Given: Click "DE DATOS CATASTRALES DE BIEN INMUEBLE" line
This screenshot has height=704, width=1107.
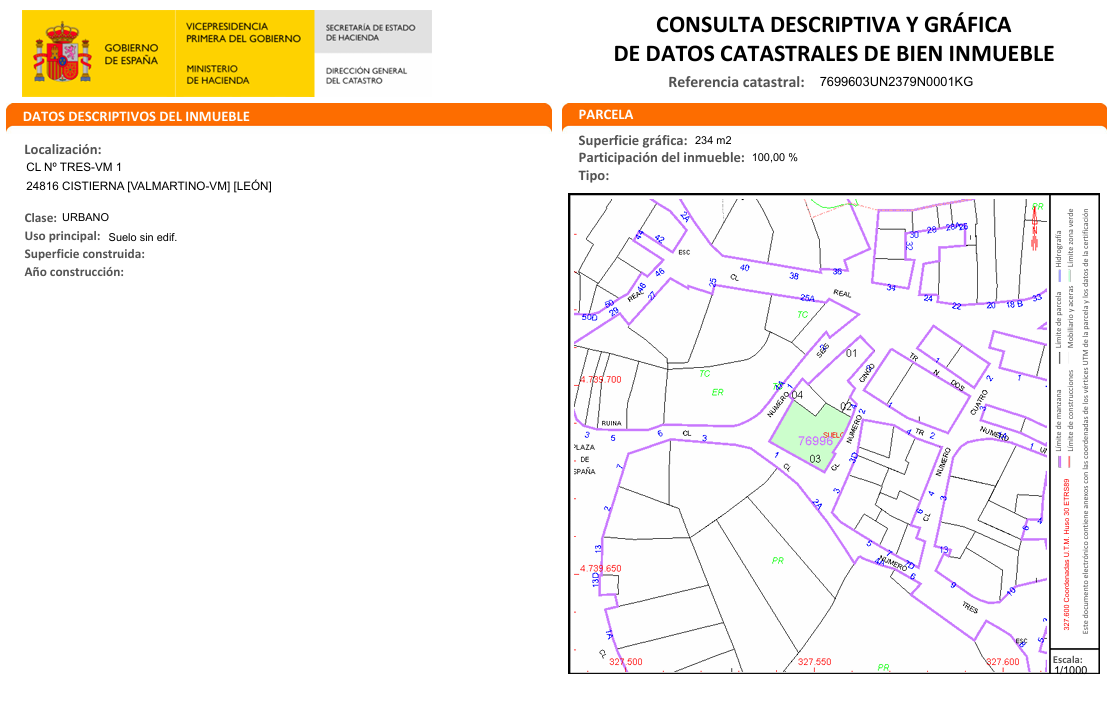Looking at the screenshot, I should [834, 54].
